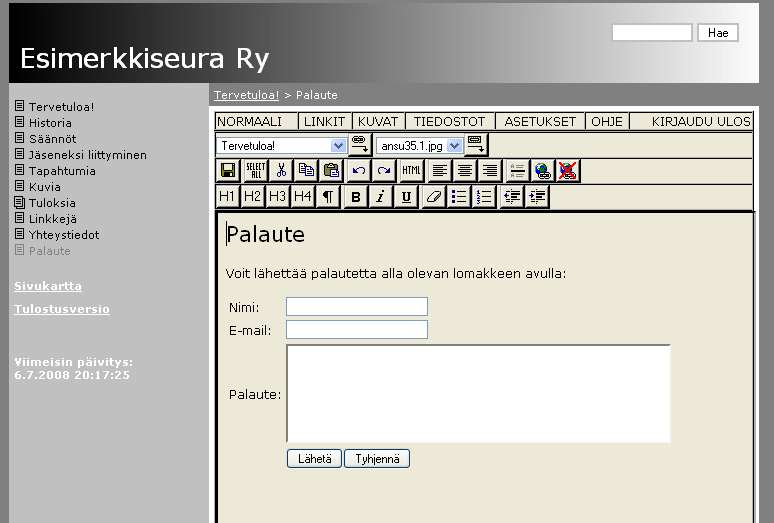Click the Save floppy disk icon
774x523 pixels.
point(228,171)
